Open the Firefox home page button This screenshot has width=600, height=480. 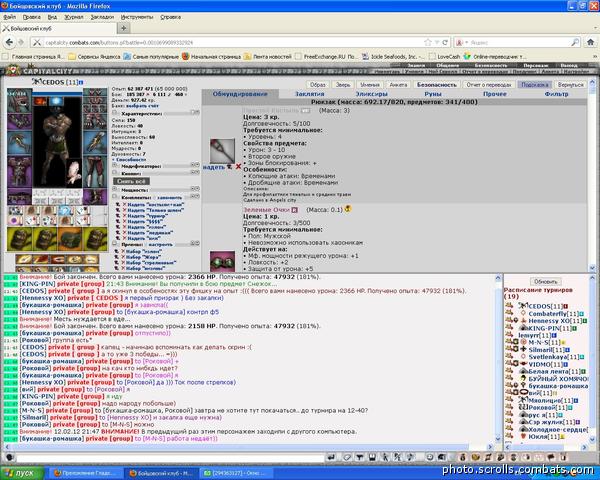coord(590,42)
